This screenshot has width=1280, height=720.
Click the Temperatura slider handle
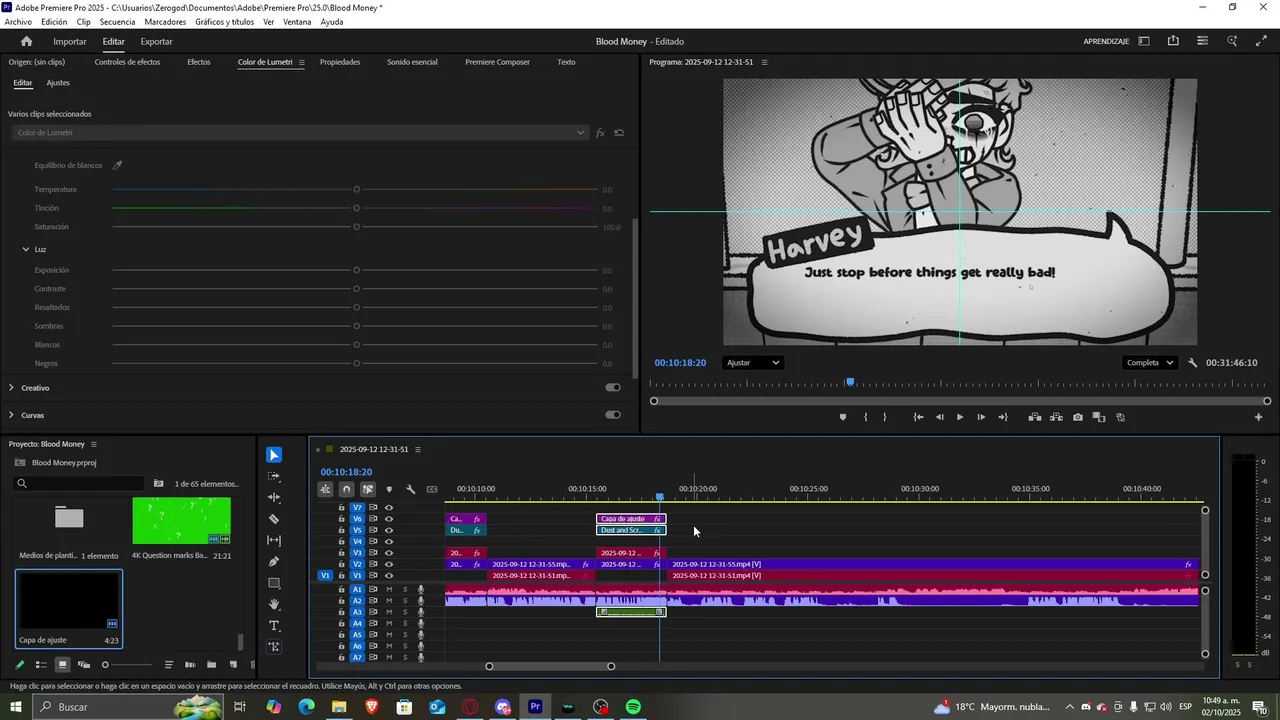click(357, 189)
